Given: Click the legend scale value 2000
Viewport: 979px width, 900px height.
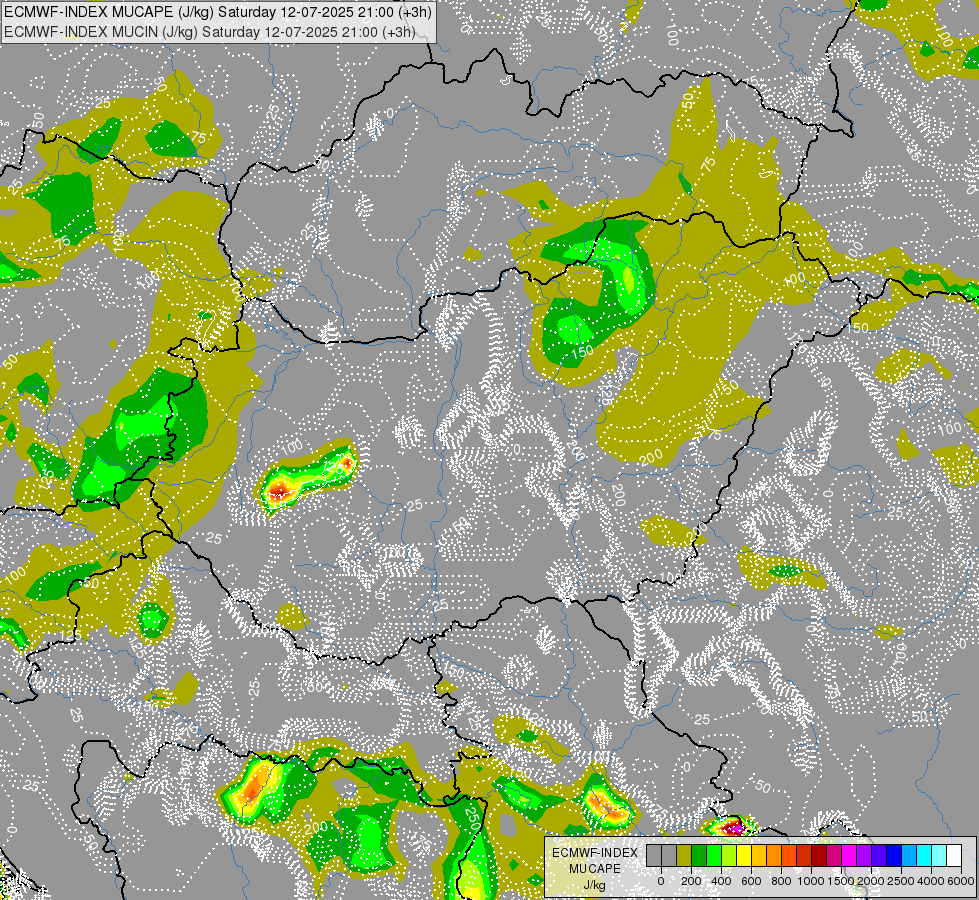Looking at the screenshot, I should 872,881.
